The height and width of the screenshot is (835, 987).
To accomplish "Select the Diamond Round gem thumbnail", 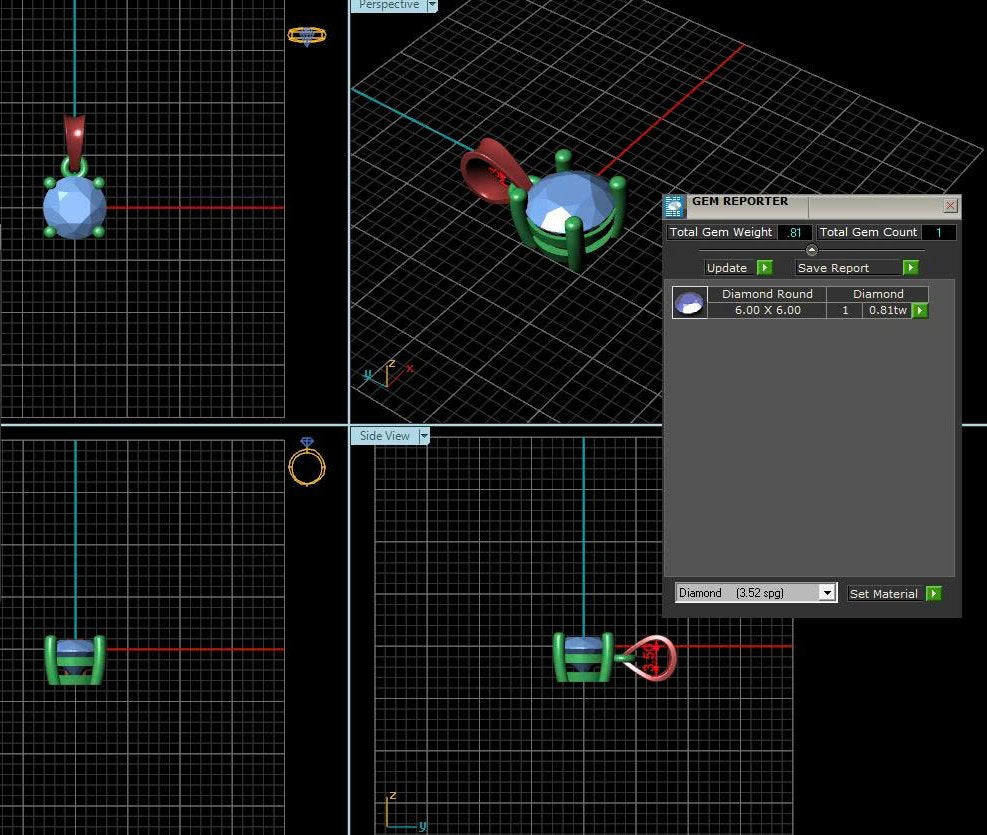I will [689, 302].
